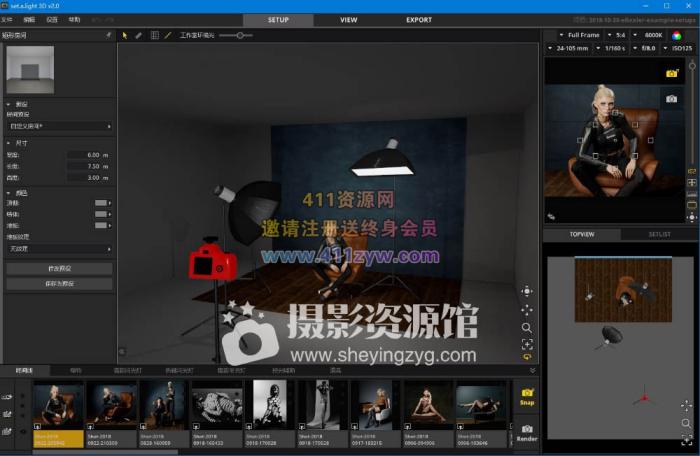Click the yellow rotate view icon

click(x=527, y=357)
